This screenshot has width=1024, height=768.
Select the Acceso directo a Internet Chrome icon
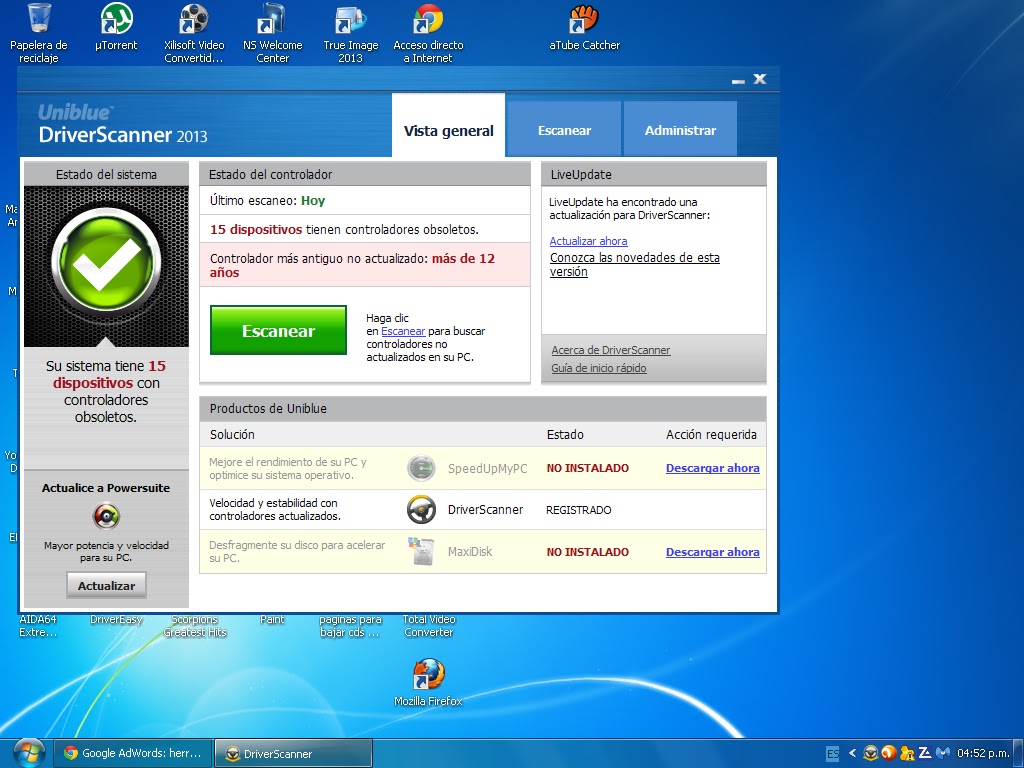428,33
